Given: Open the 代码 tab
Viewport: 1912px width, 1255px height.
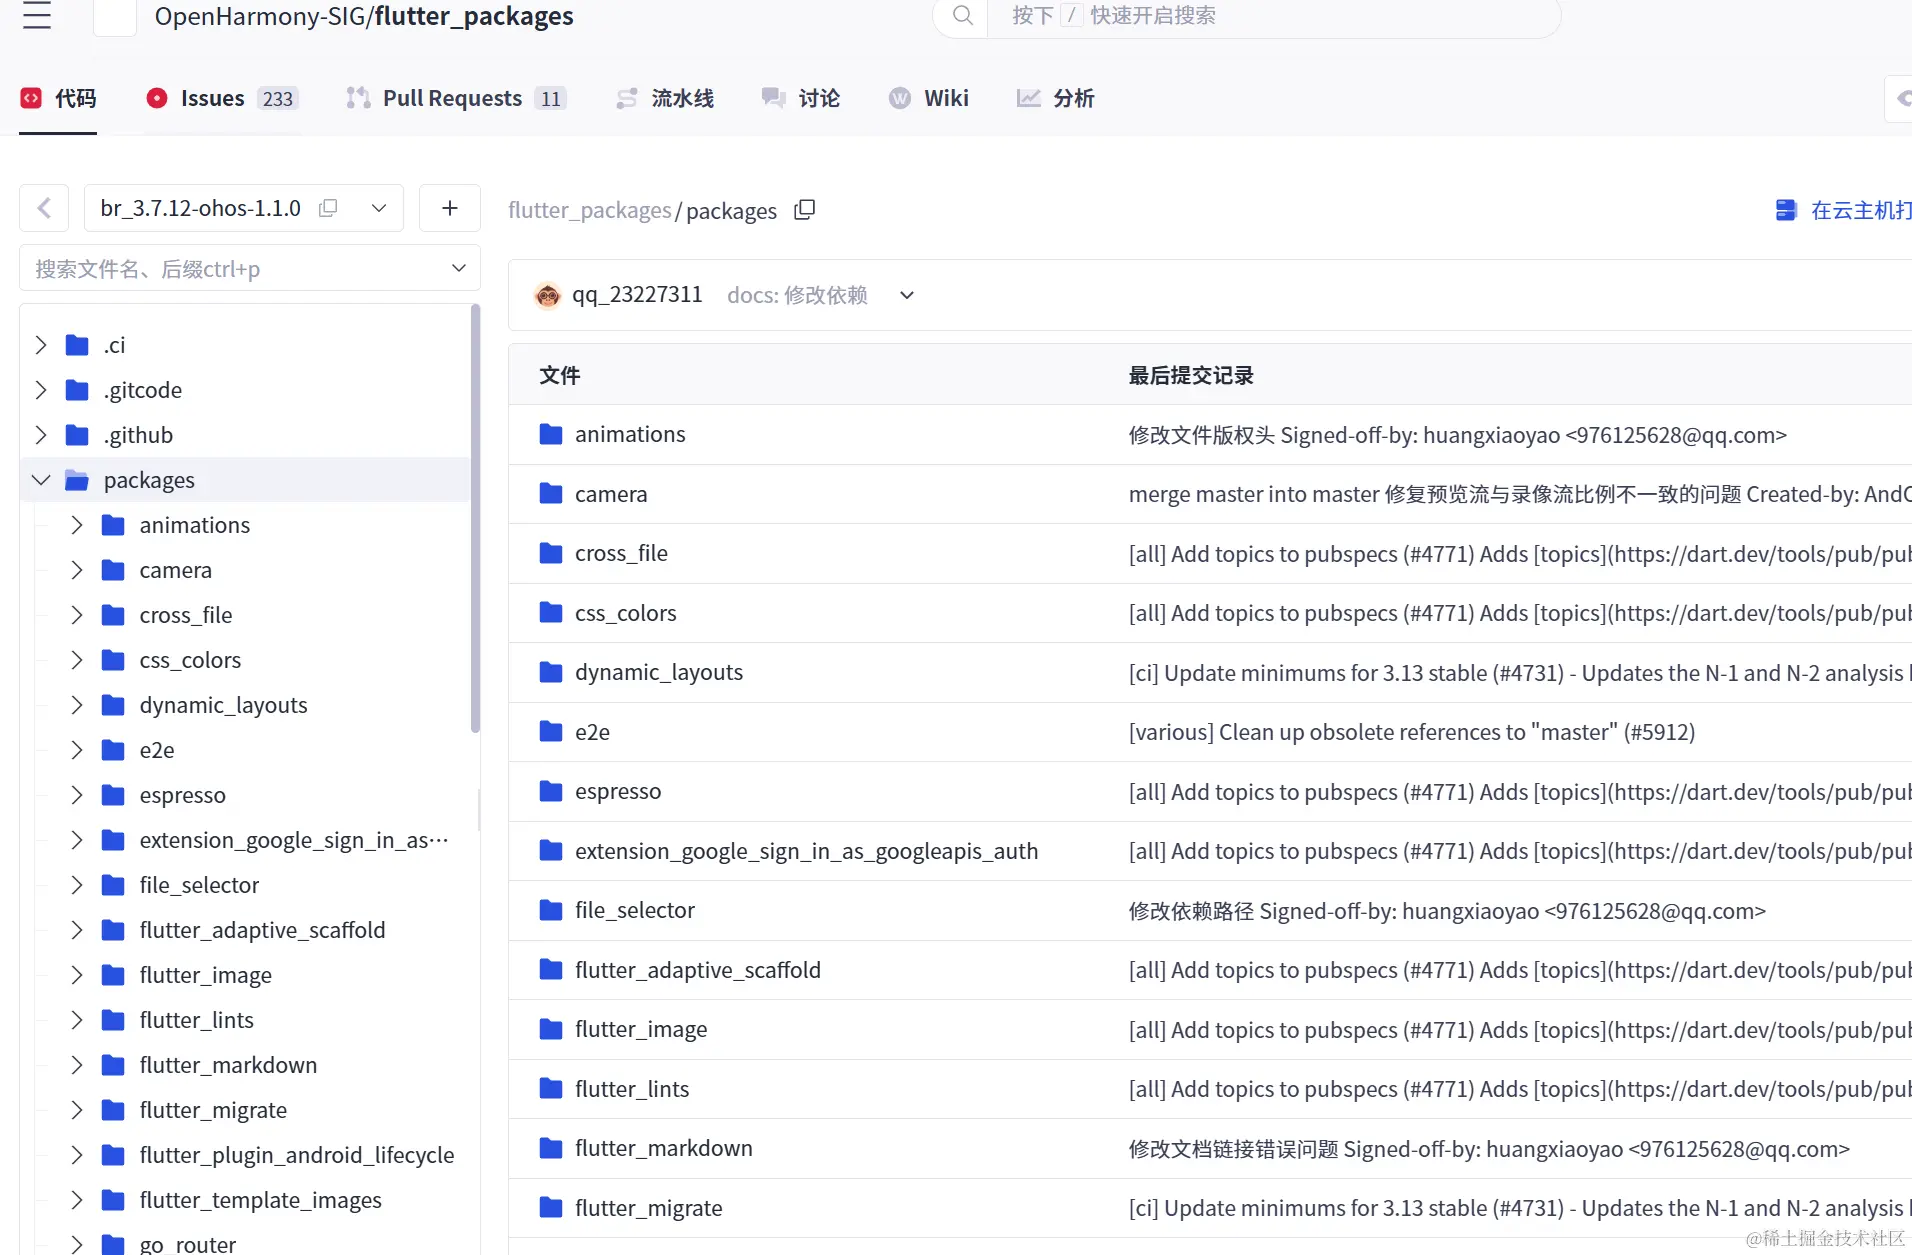Looking at the screenshot, I should (x=59, y=98).
